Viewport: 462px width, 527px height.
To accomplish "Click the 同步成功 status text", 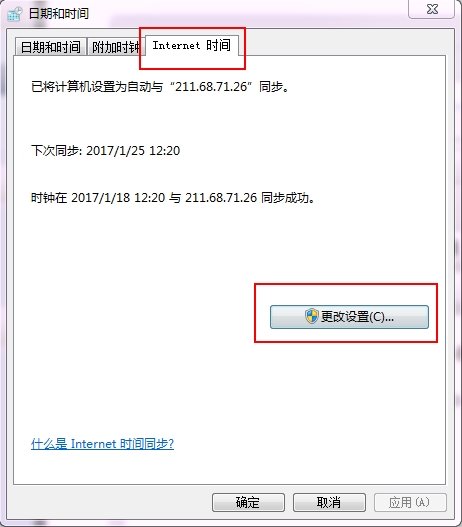I will pyautogui.click(x=285, y=198).
